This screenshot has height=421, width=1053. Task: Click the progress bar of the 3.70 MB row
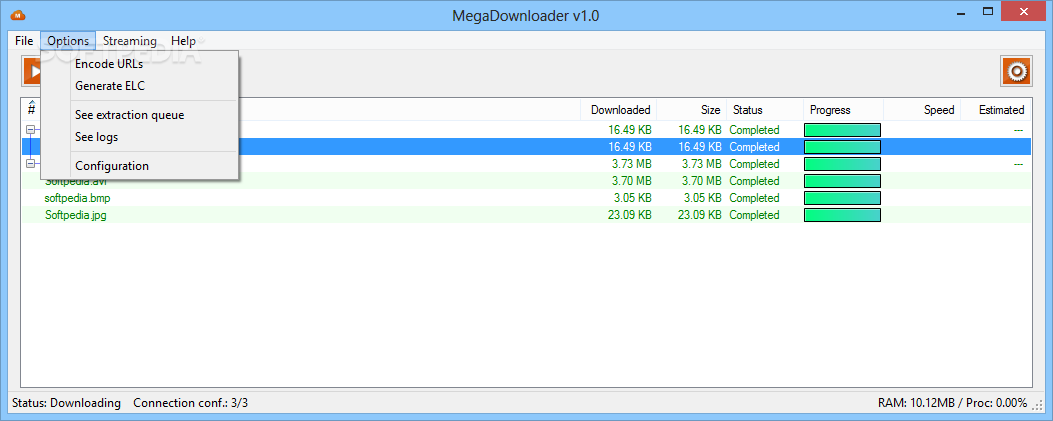tap(842, 181)
